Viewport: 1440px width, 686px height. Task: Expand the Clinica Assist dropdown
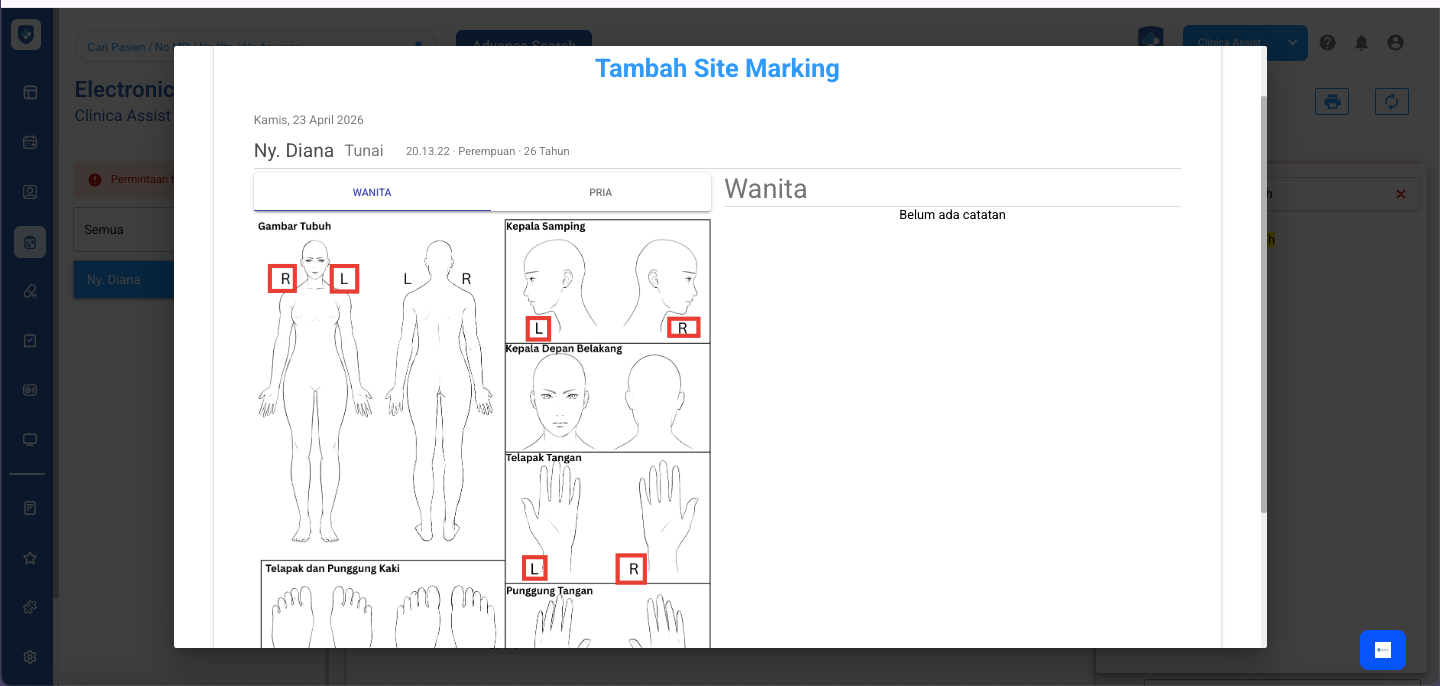click(1292, 43)
